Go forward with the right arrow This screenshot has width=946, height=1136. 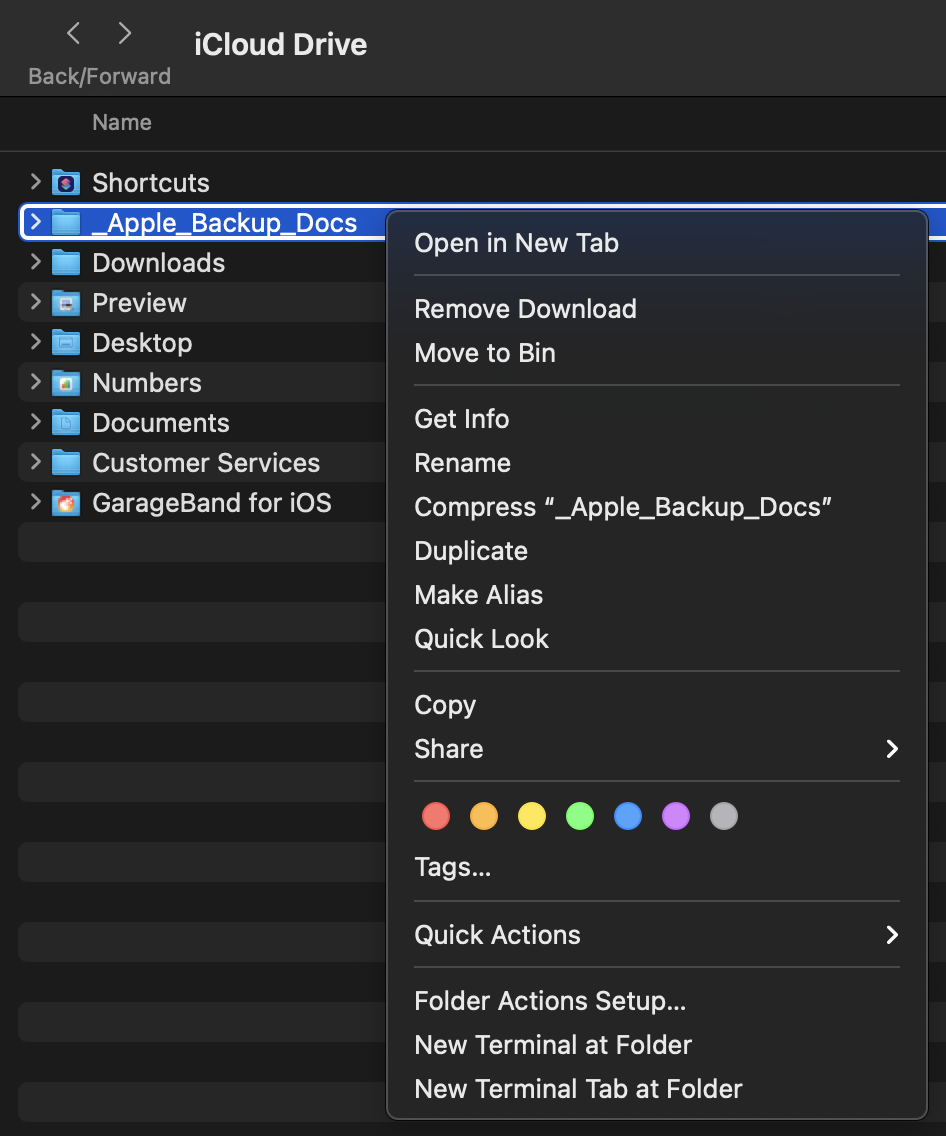[x=125, y=34]
